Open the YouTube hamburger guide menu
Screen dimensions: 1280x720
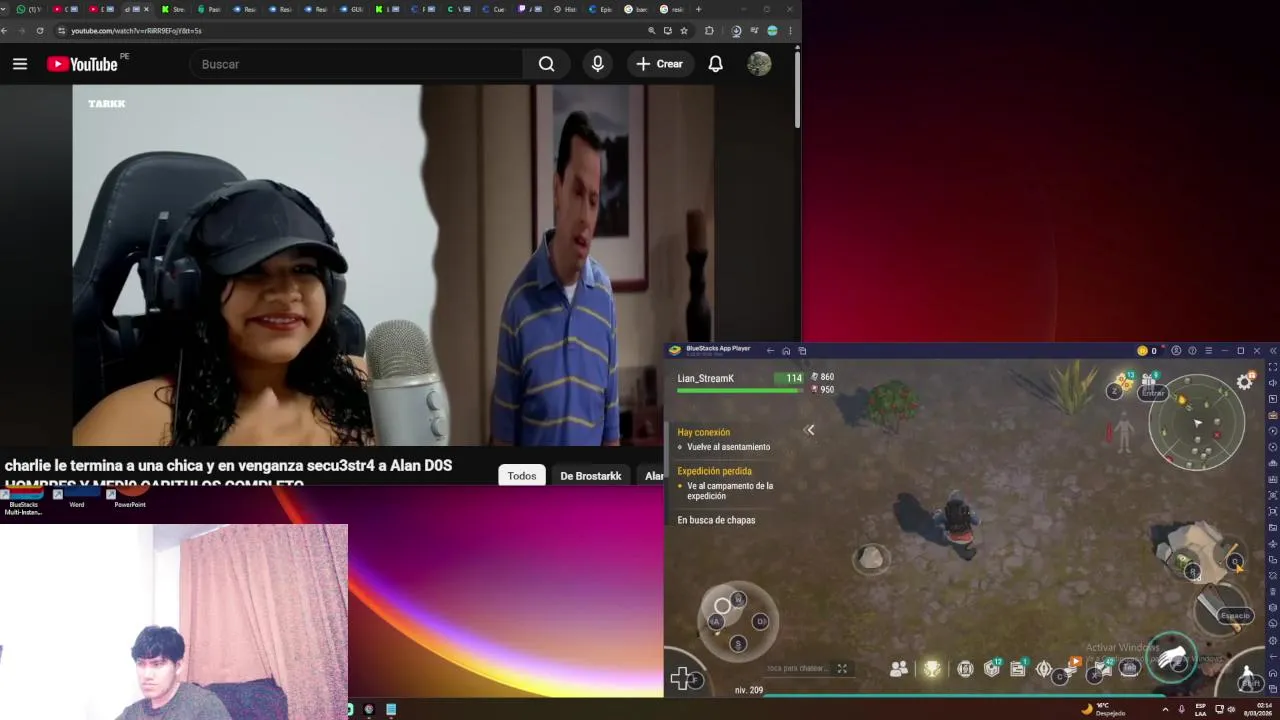(20, 64)
